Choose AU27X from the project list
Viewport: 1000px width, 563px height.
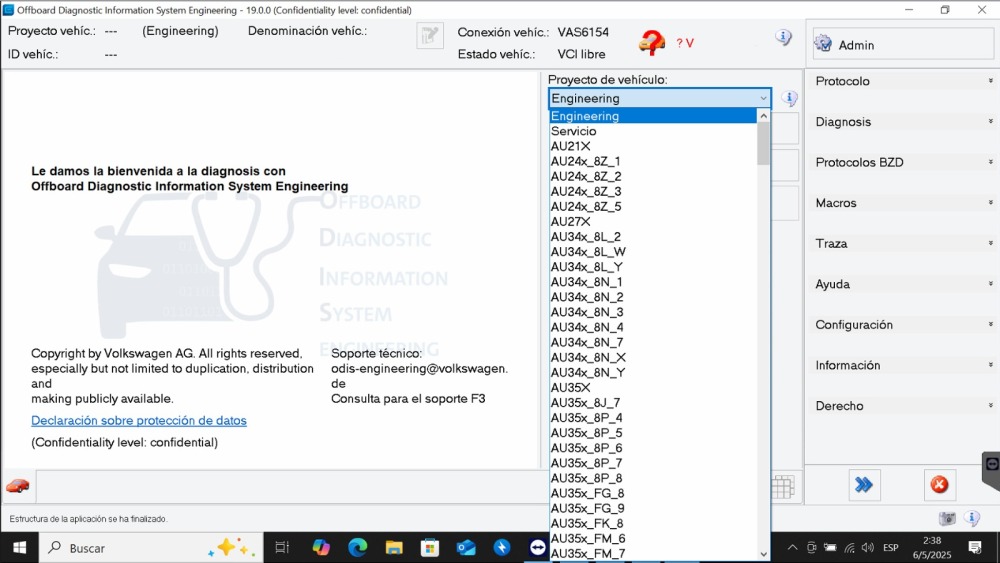(x=653, y=221)
